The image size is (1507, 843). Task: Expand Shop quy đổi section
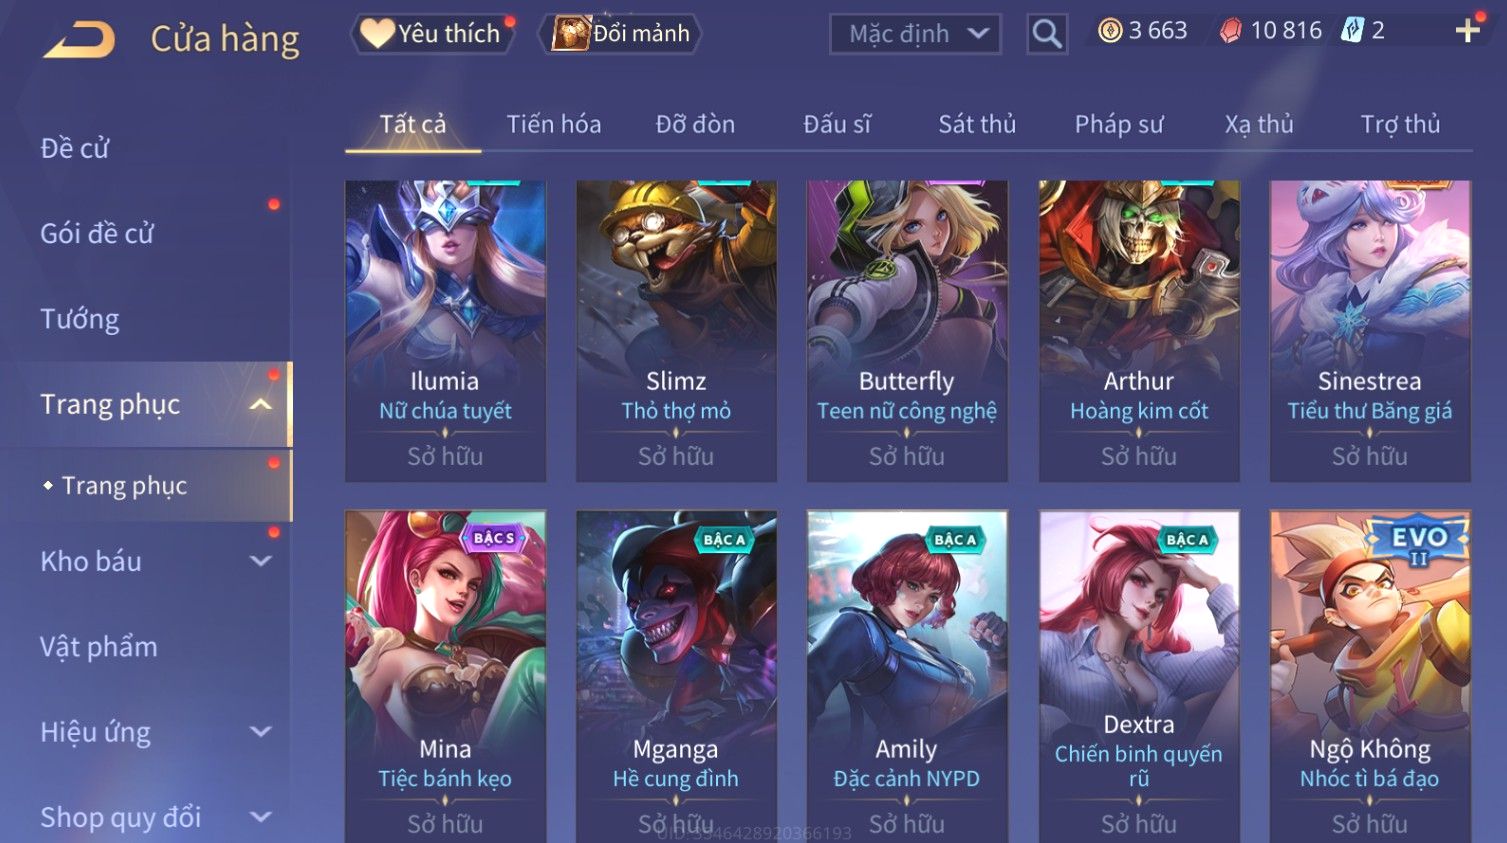point(260,817)
